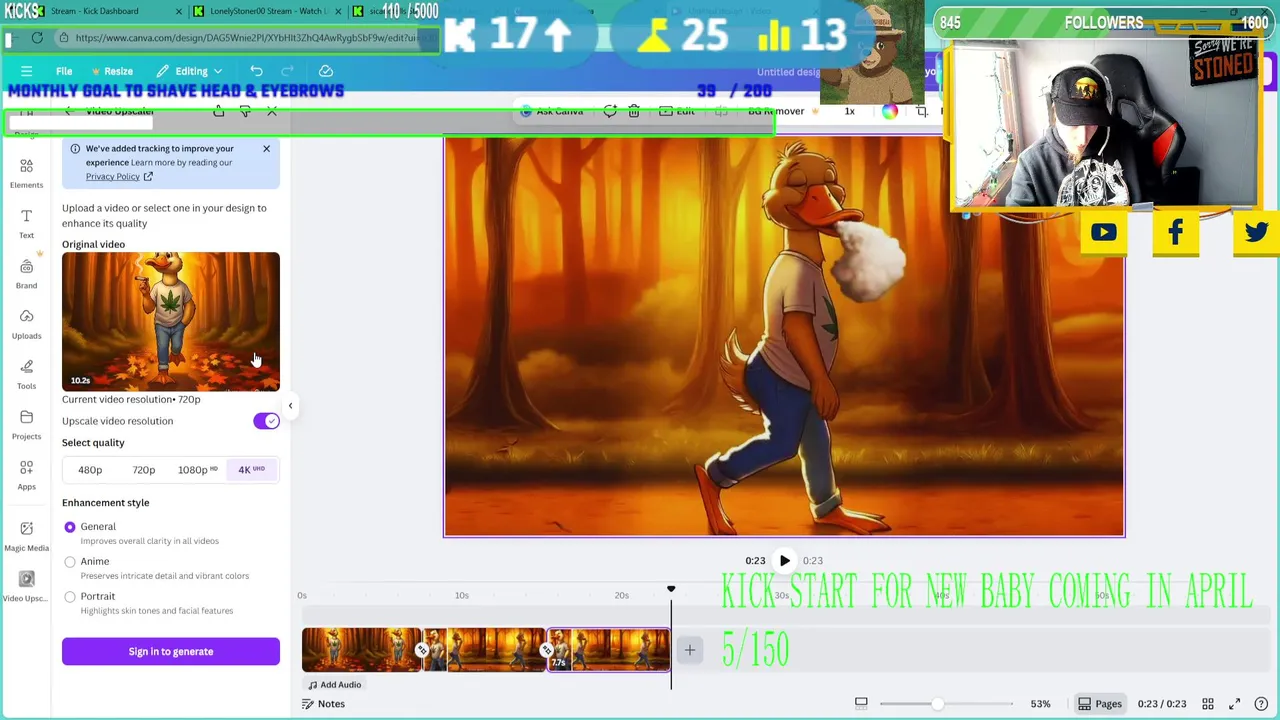The width and height of the screenshot is (1280, 720).
Task: Open Apps in sidebar
Action: point(26,474)
